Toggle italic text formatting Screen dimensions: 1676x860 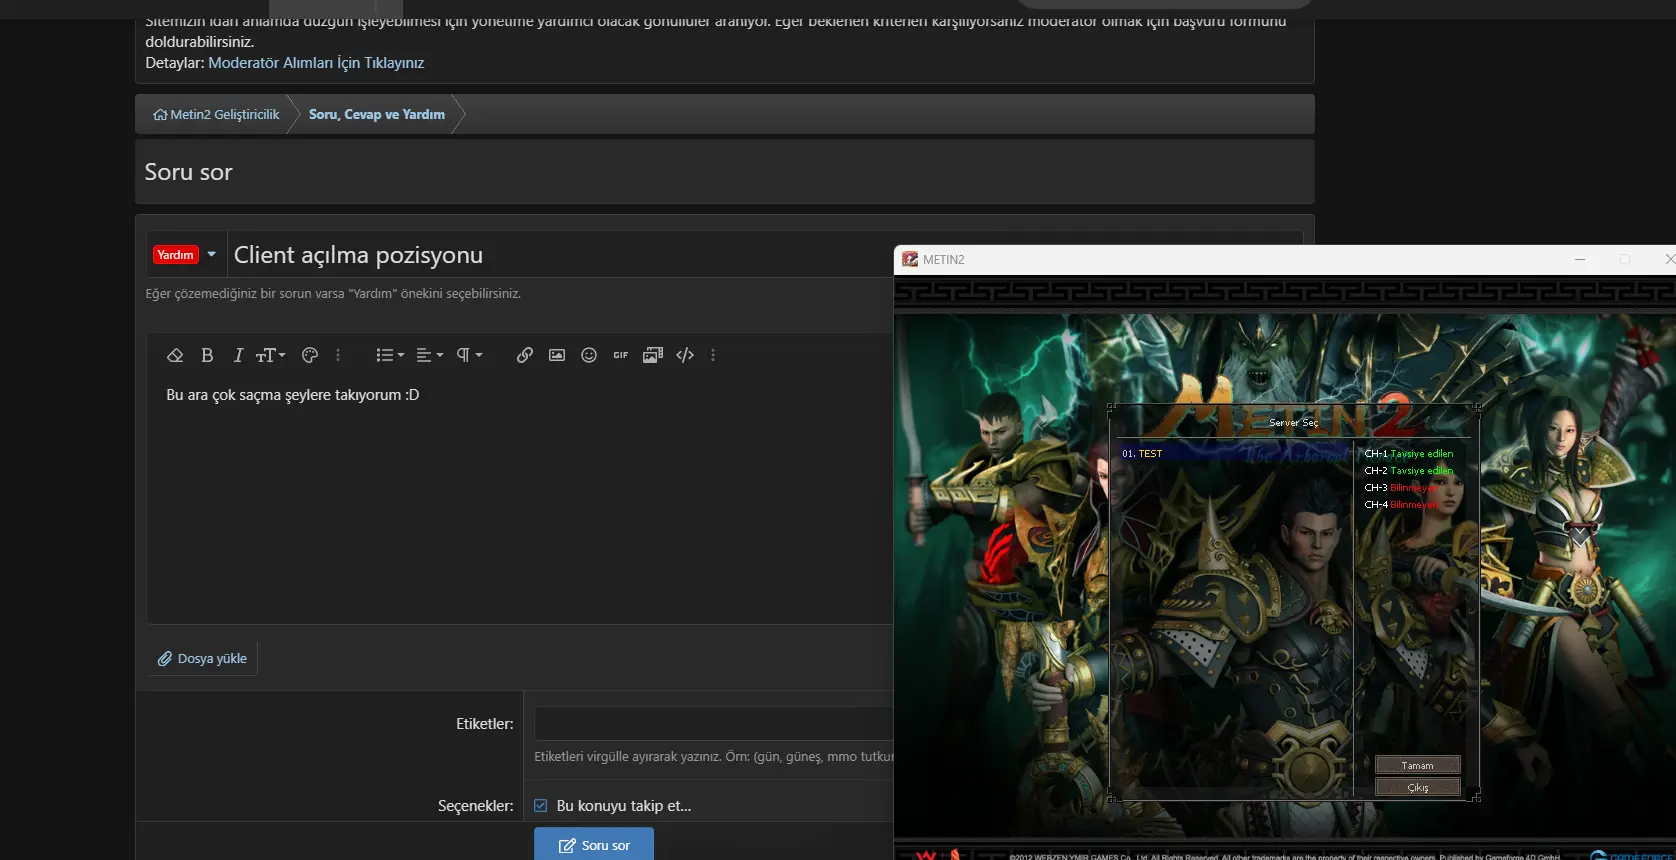click(x=238, y=355)
